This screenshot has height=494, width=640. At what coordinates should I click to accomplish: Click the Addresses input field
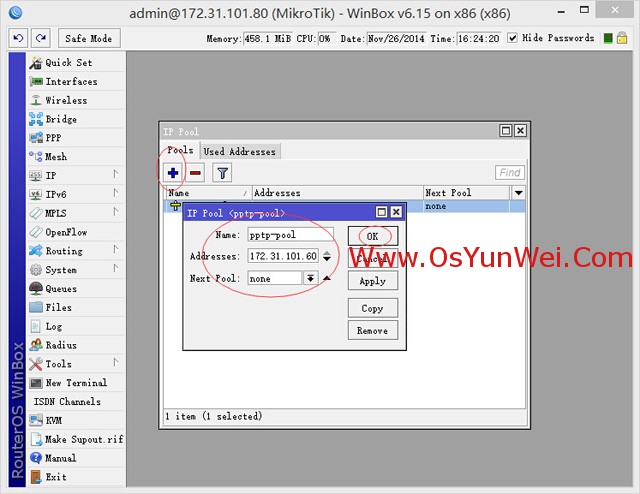(x=283, y=256)
